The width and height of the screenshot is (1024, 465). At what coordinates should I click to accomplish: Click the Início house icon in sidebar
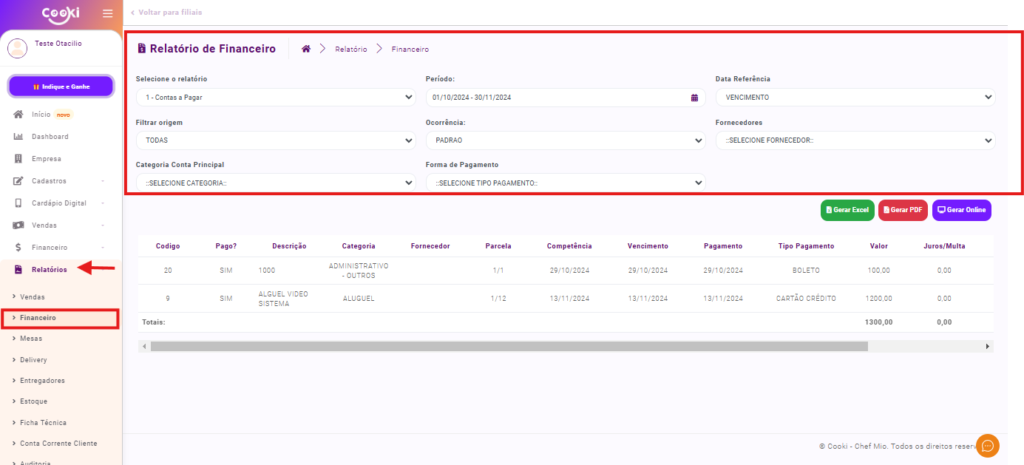pos(18,114)
